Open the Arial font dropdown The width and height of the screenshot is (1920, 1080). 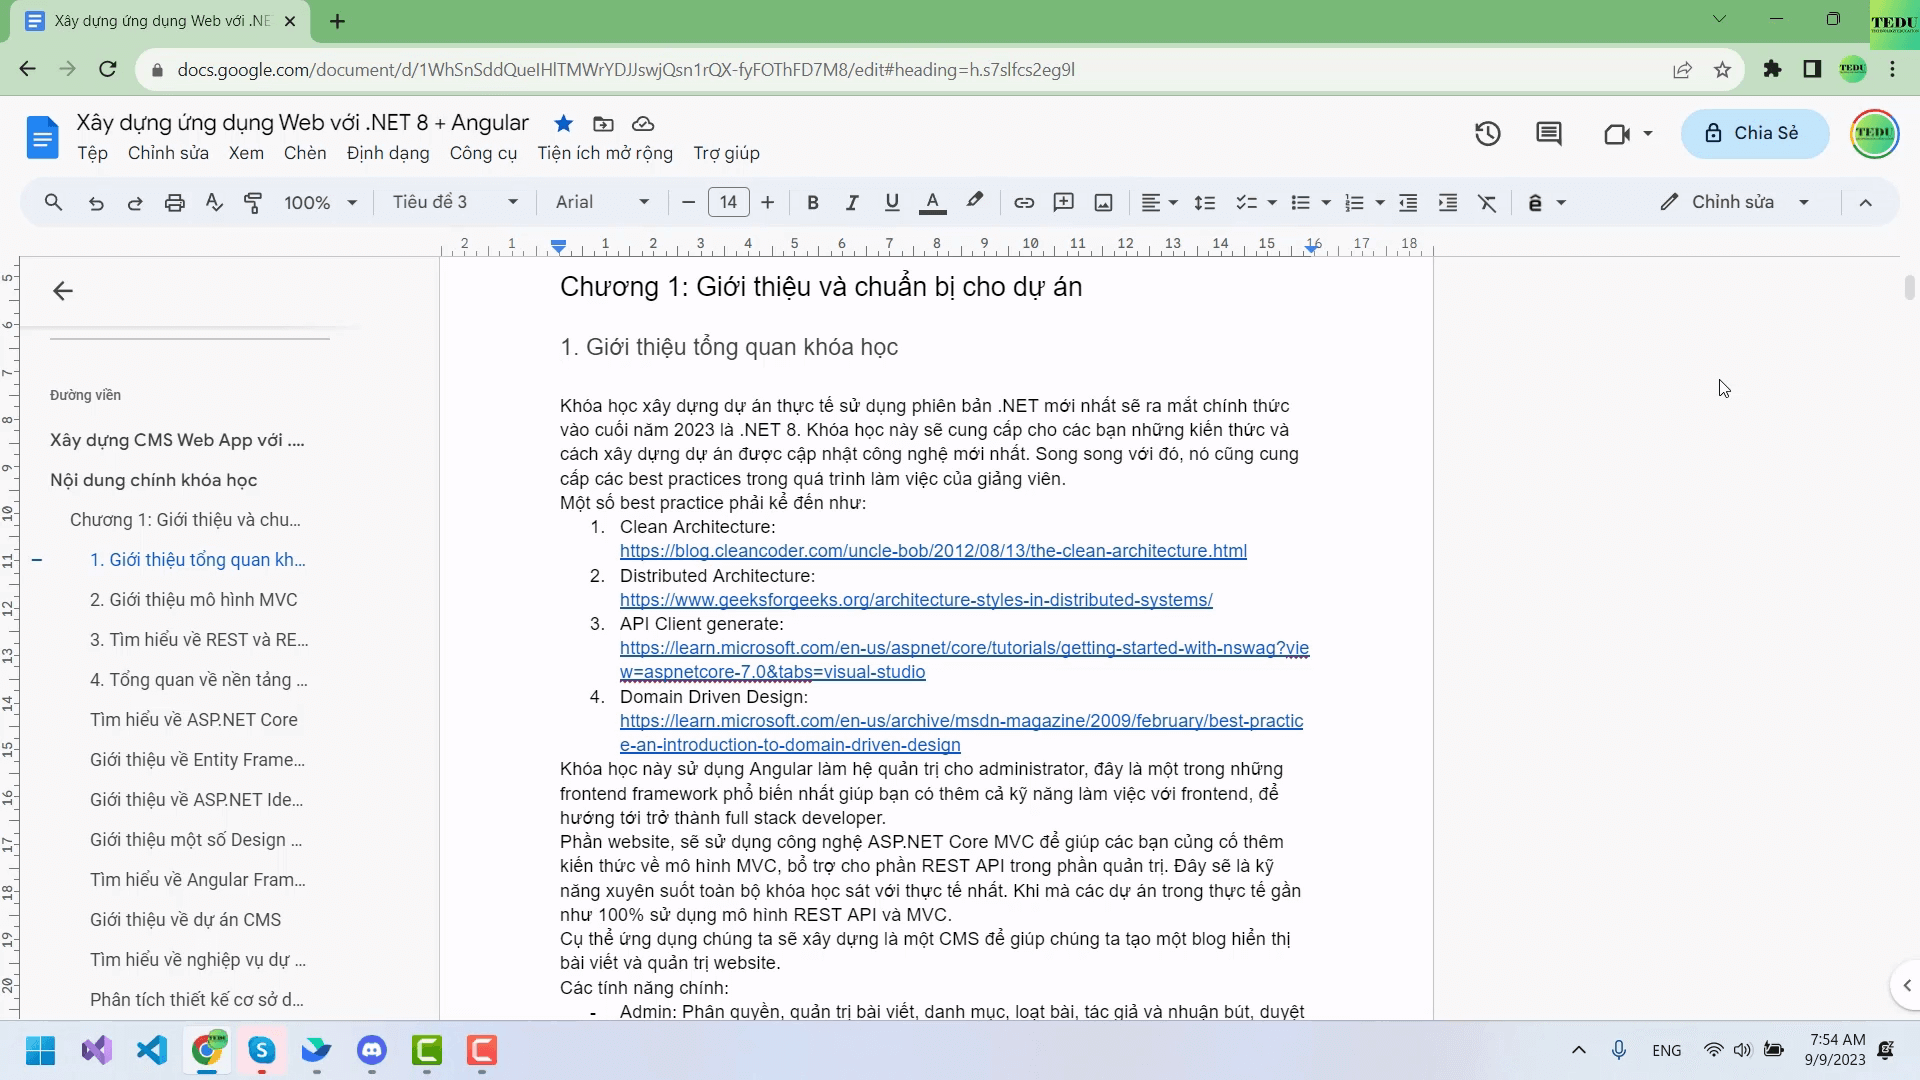point(602,203)
